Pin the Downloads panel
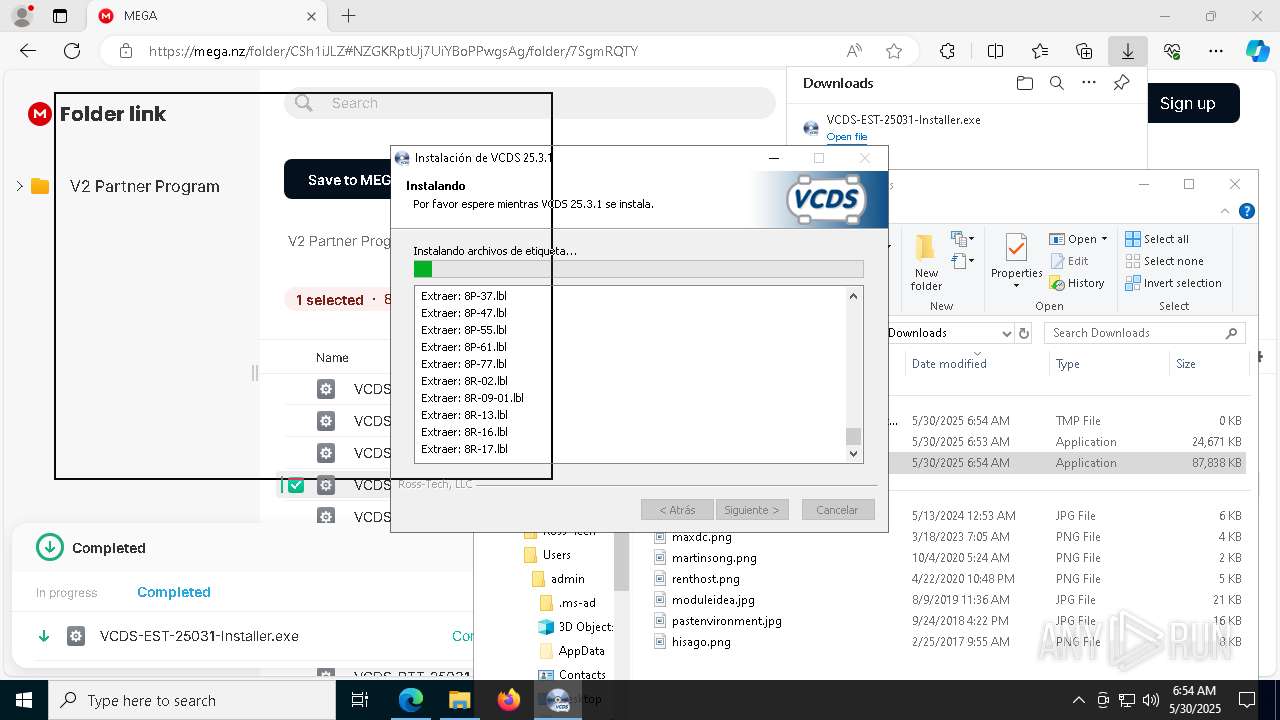1280x720 pixels. pos(1121,83)
